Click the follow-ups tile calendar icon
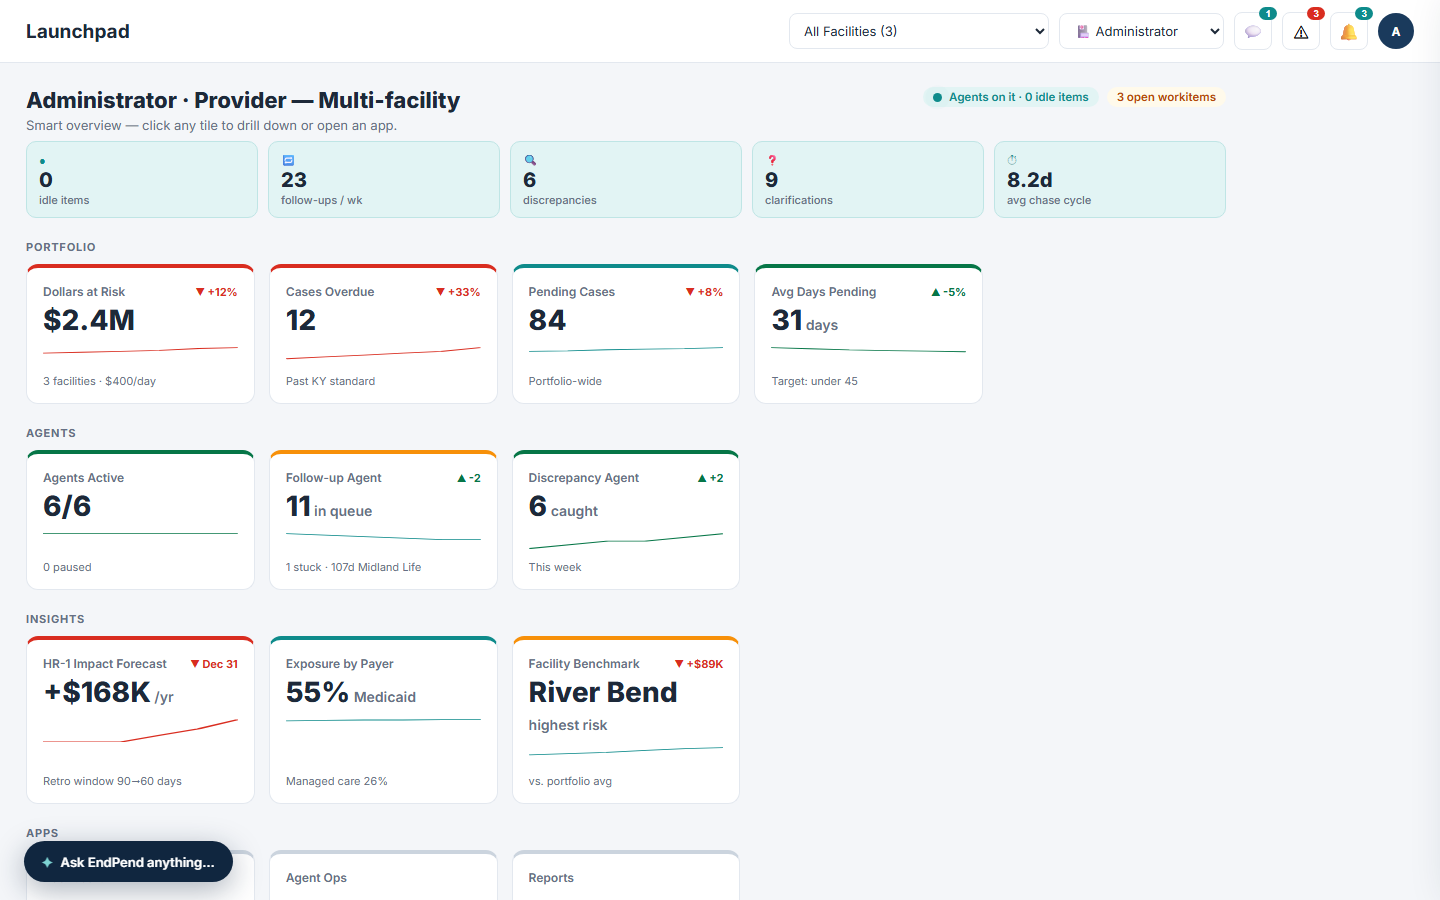Screen dimensions: 1440x900 tap(288, 160)
